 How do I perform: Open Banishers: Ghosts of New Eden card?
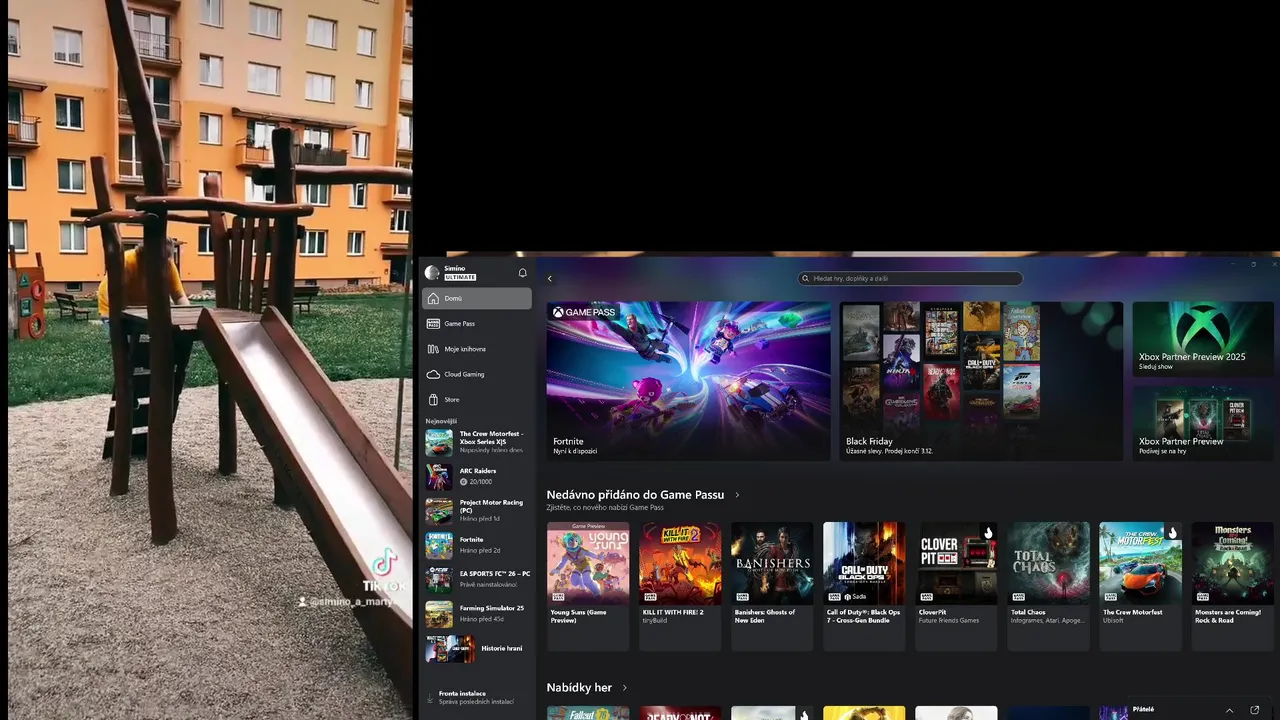tap(772, 586)
